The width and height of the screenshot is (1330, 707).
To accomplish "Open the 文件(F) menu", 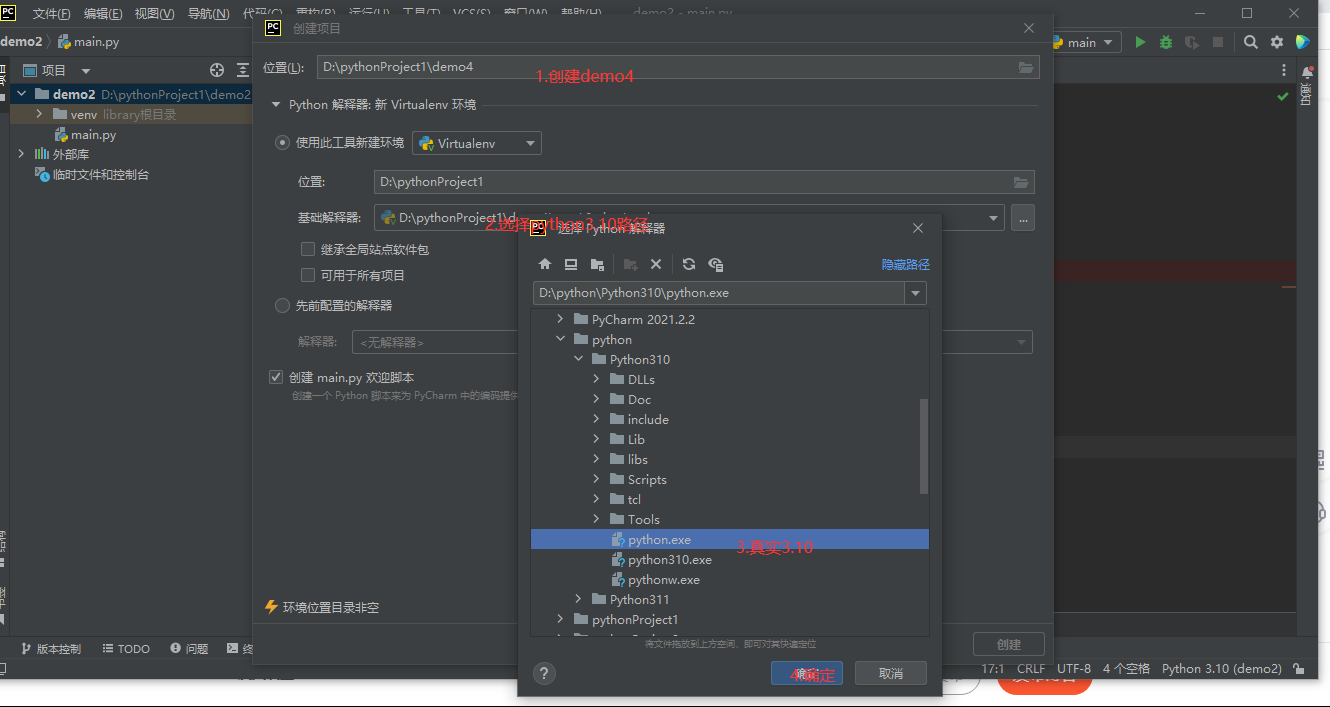I will pos(52,14).
